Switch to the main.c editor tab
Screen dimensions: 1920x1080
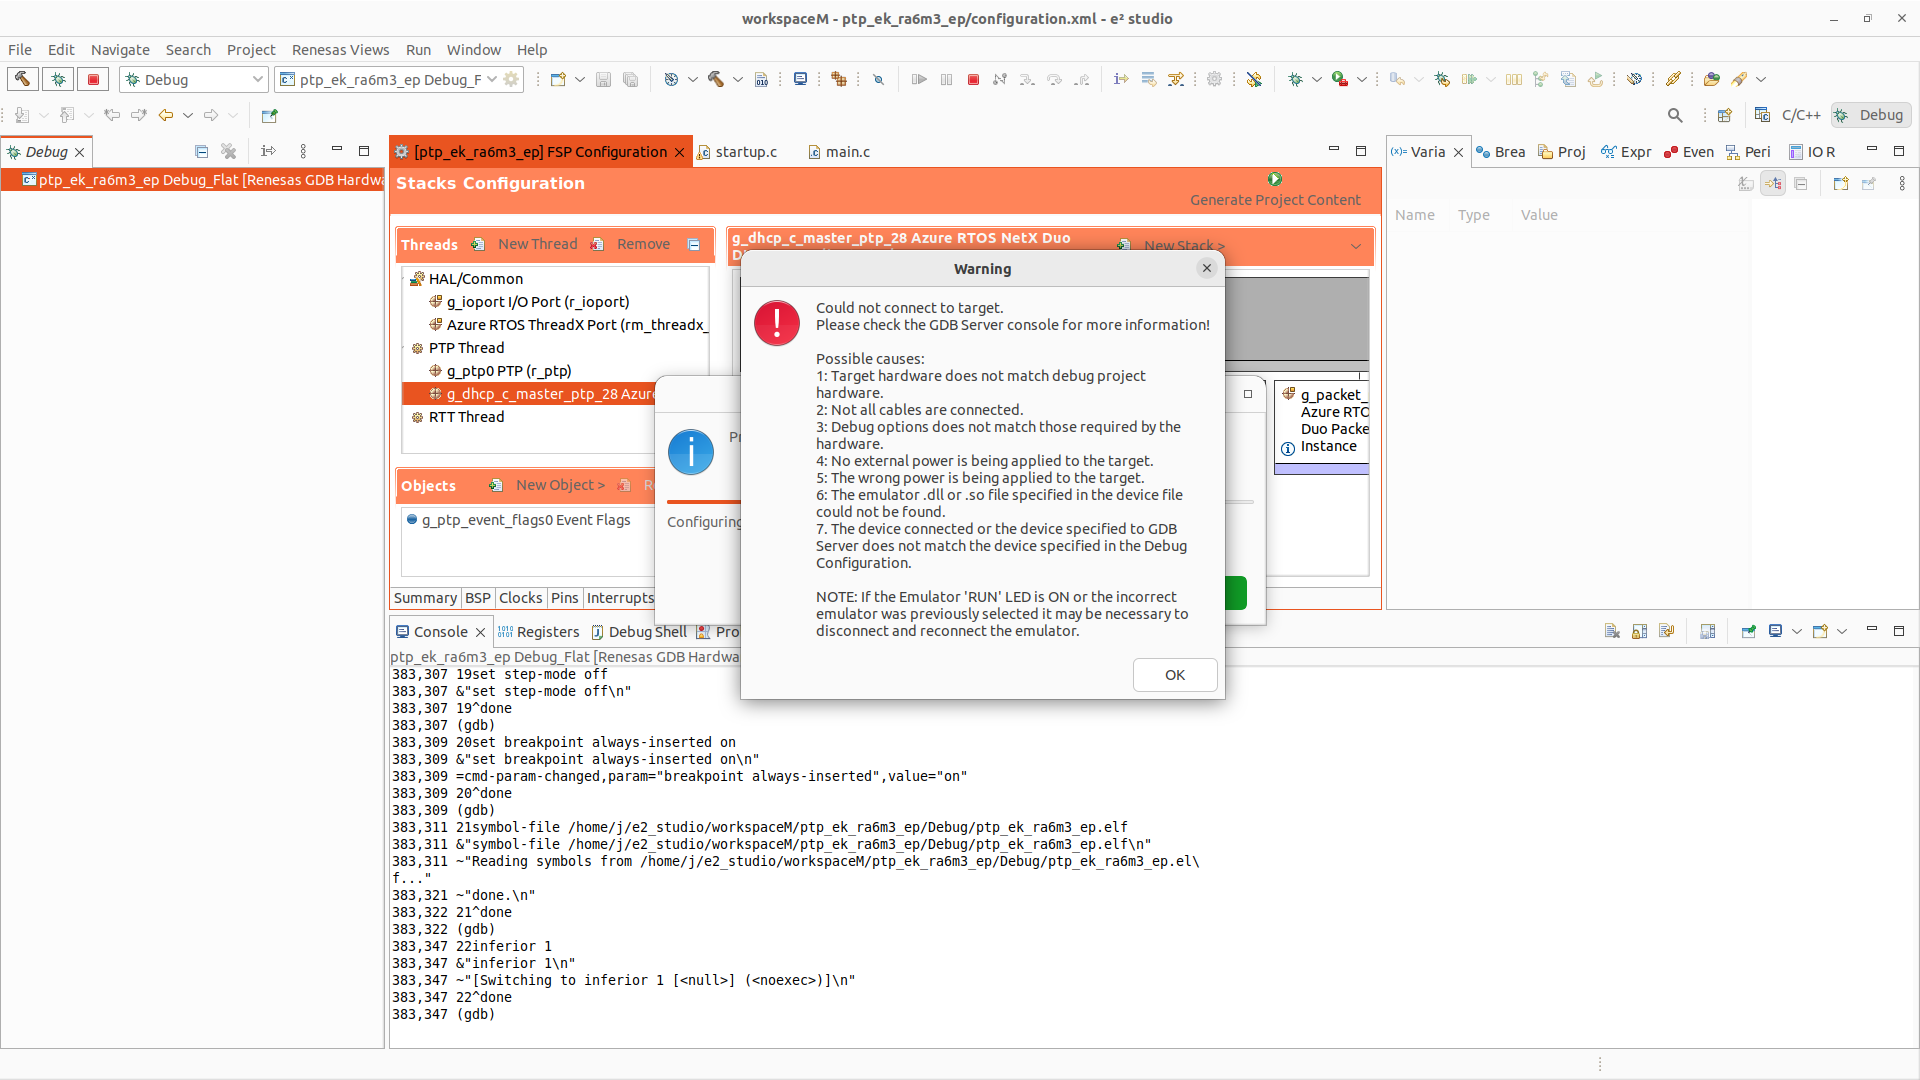(838, 152)
